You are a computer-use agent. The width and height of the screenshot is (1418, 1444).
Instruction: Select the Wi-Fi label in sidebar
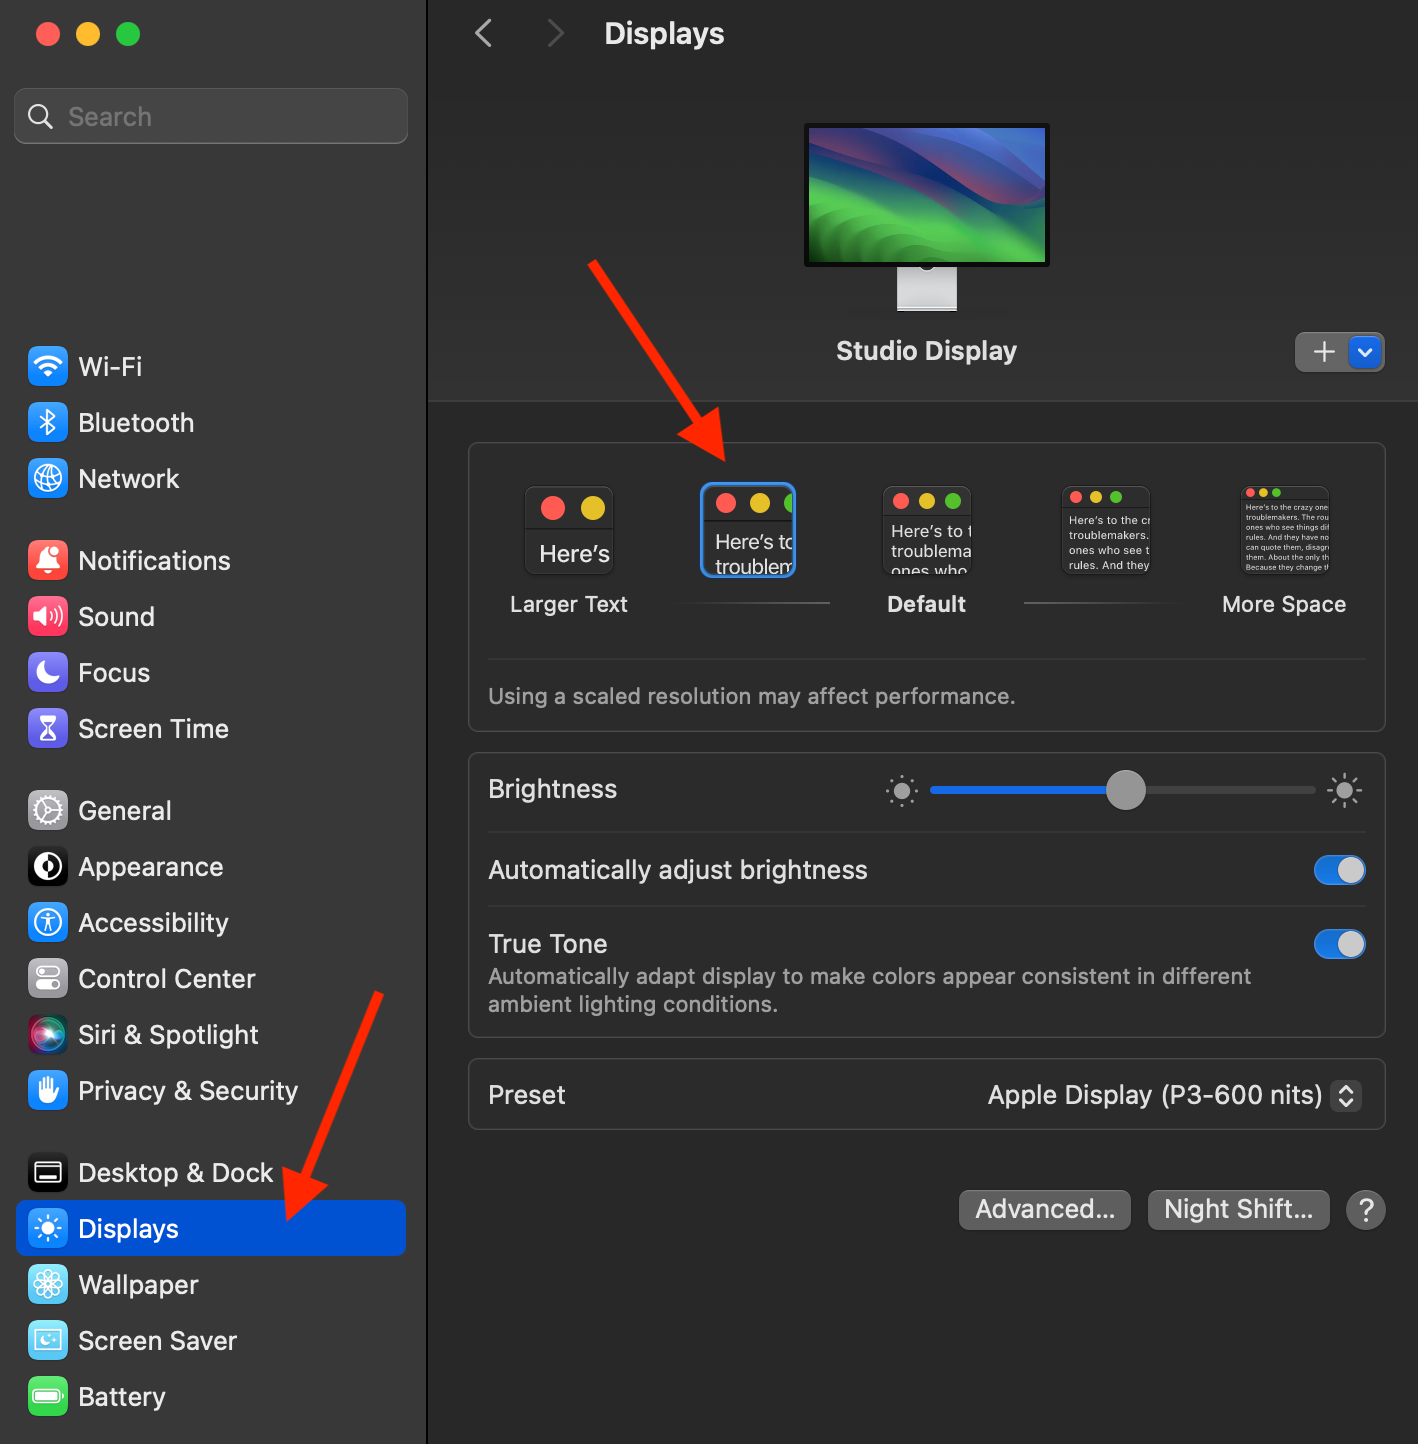tap(110, 366)
